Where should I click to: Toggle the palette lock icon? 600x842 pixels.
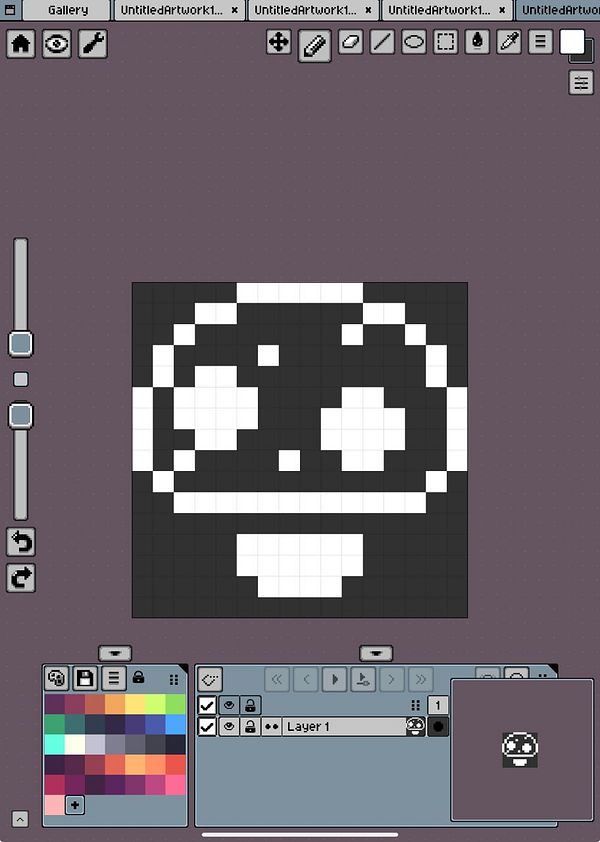tap(138, 677)
